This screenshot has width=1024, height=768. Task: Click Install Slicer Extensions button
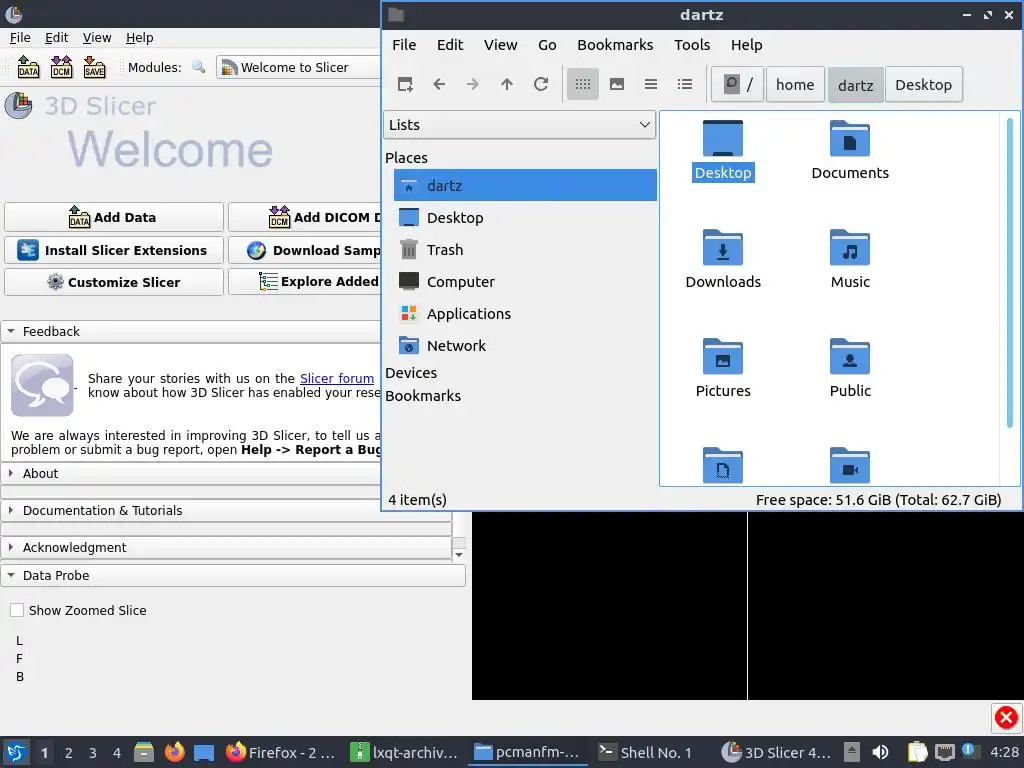(x=114, y=250)
